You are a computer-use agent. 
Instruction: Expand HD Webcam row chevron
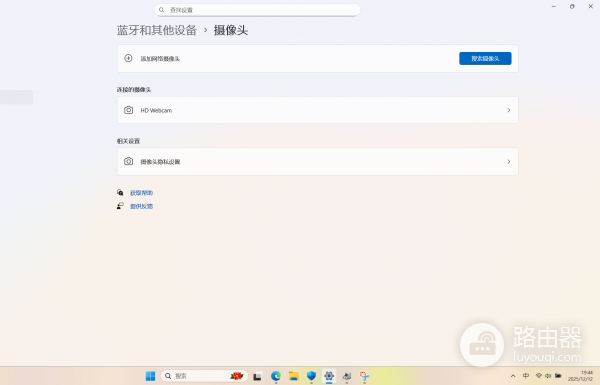[509, 110]
